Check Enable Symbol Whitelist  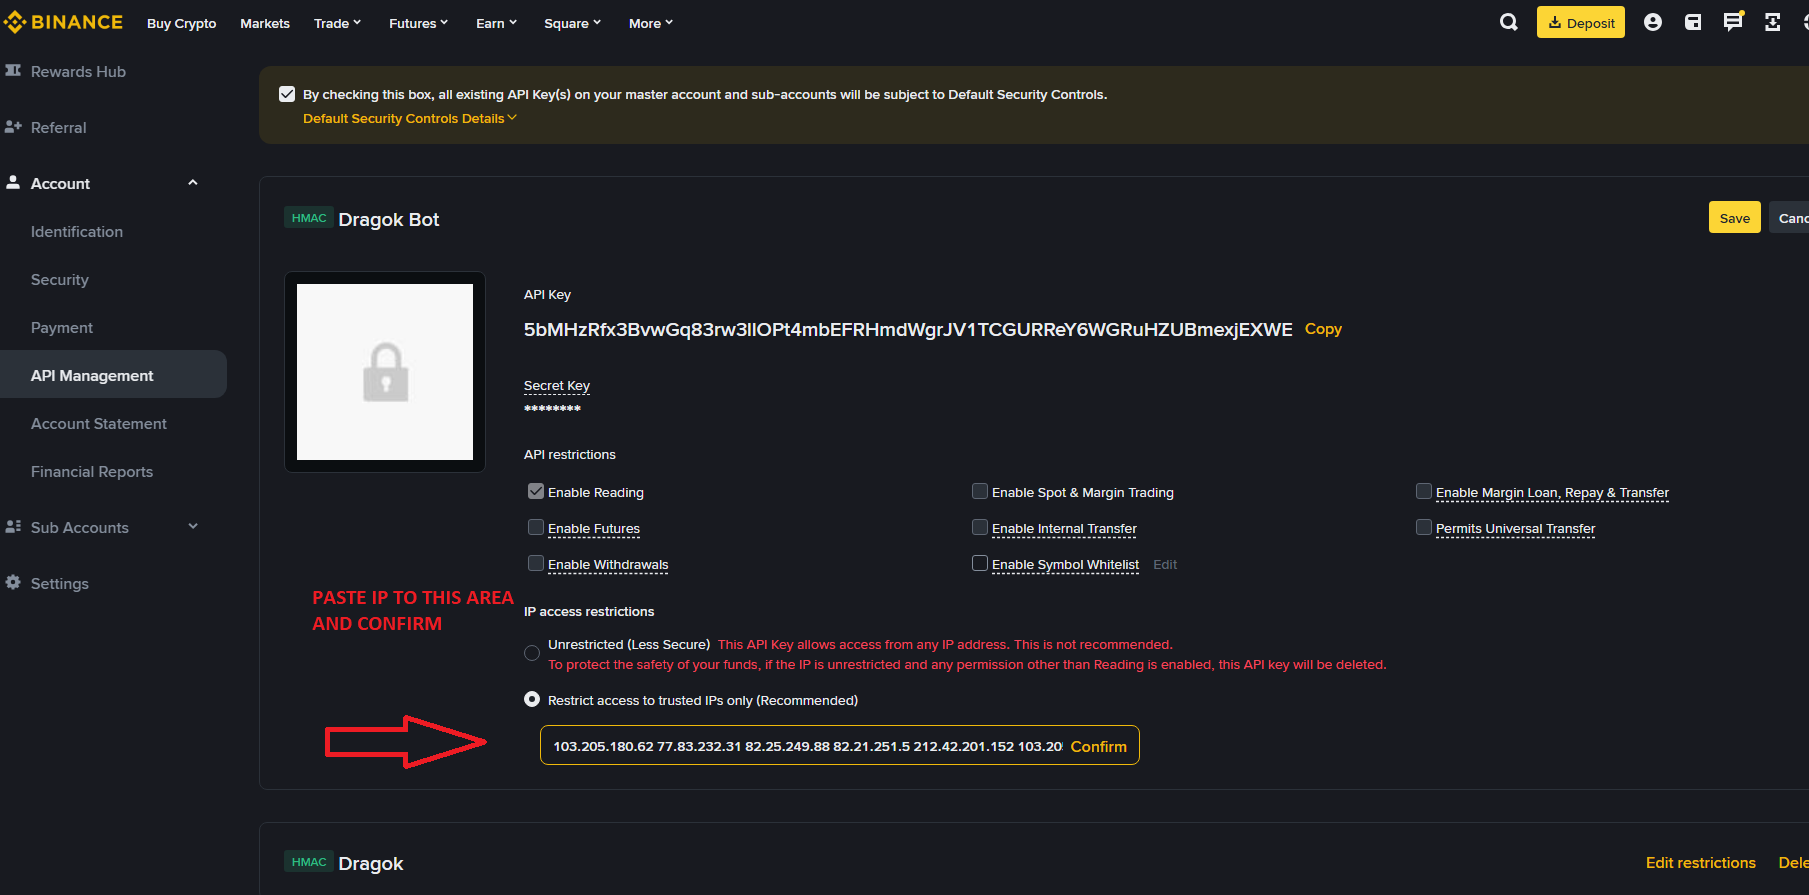980,563
